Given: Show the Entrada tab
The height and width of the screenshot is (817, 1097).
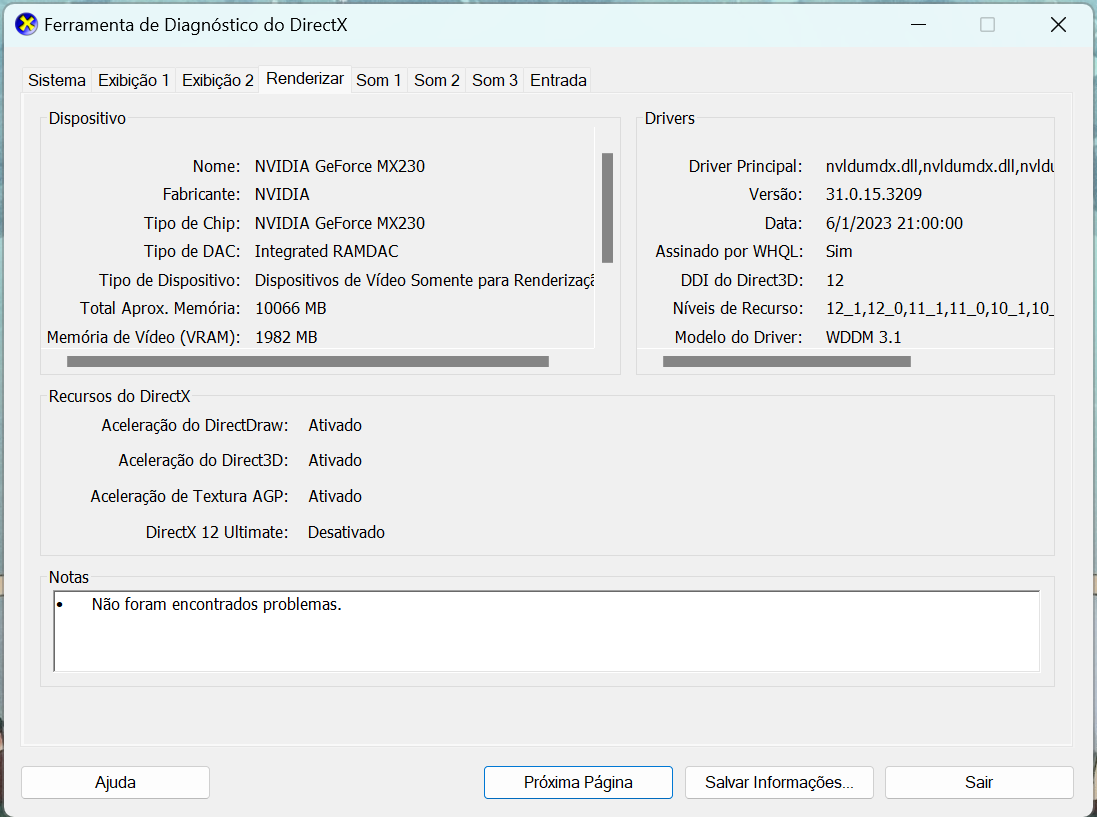Looking at the screenshot, I should coord(558,80).
